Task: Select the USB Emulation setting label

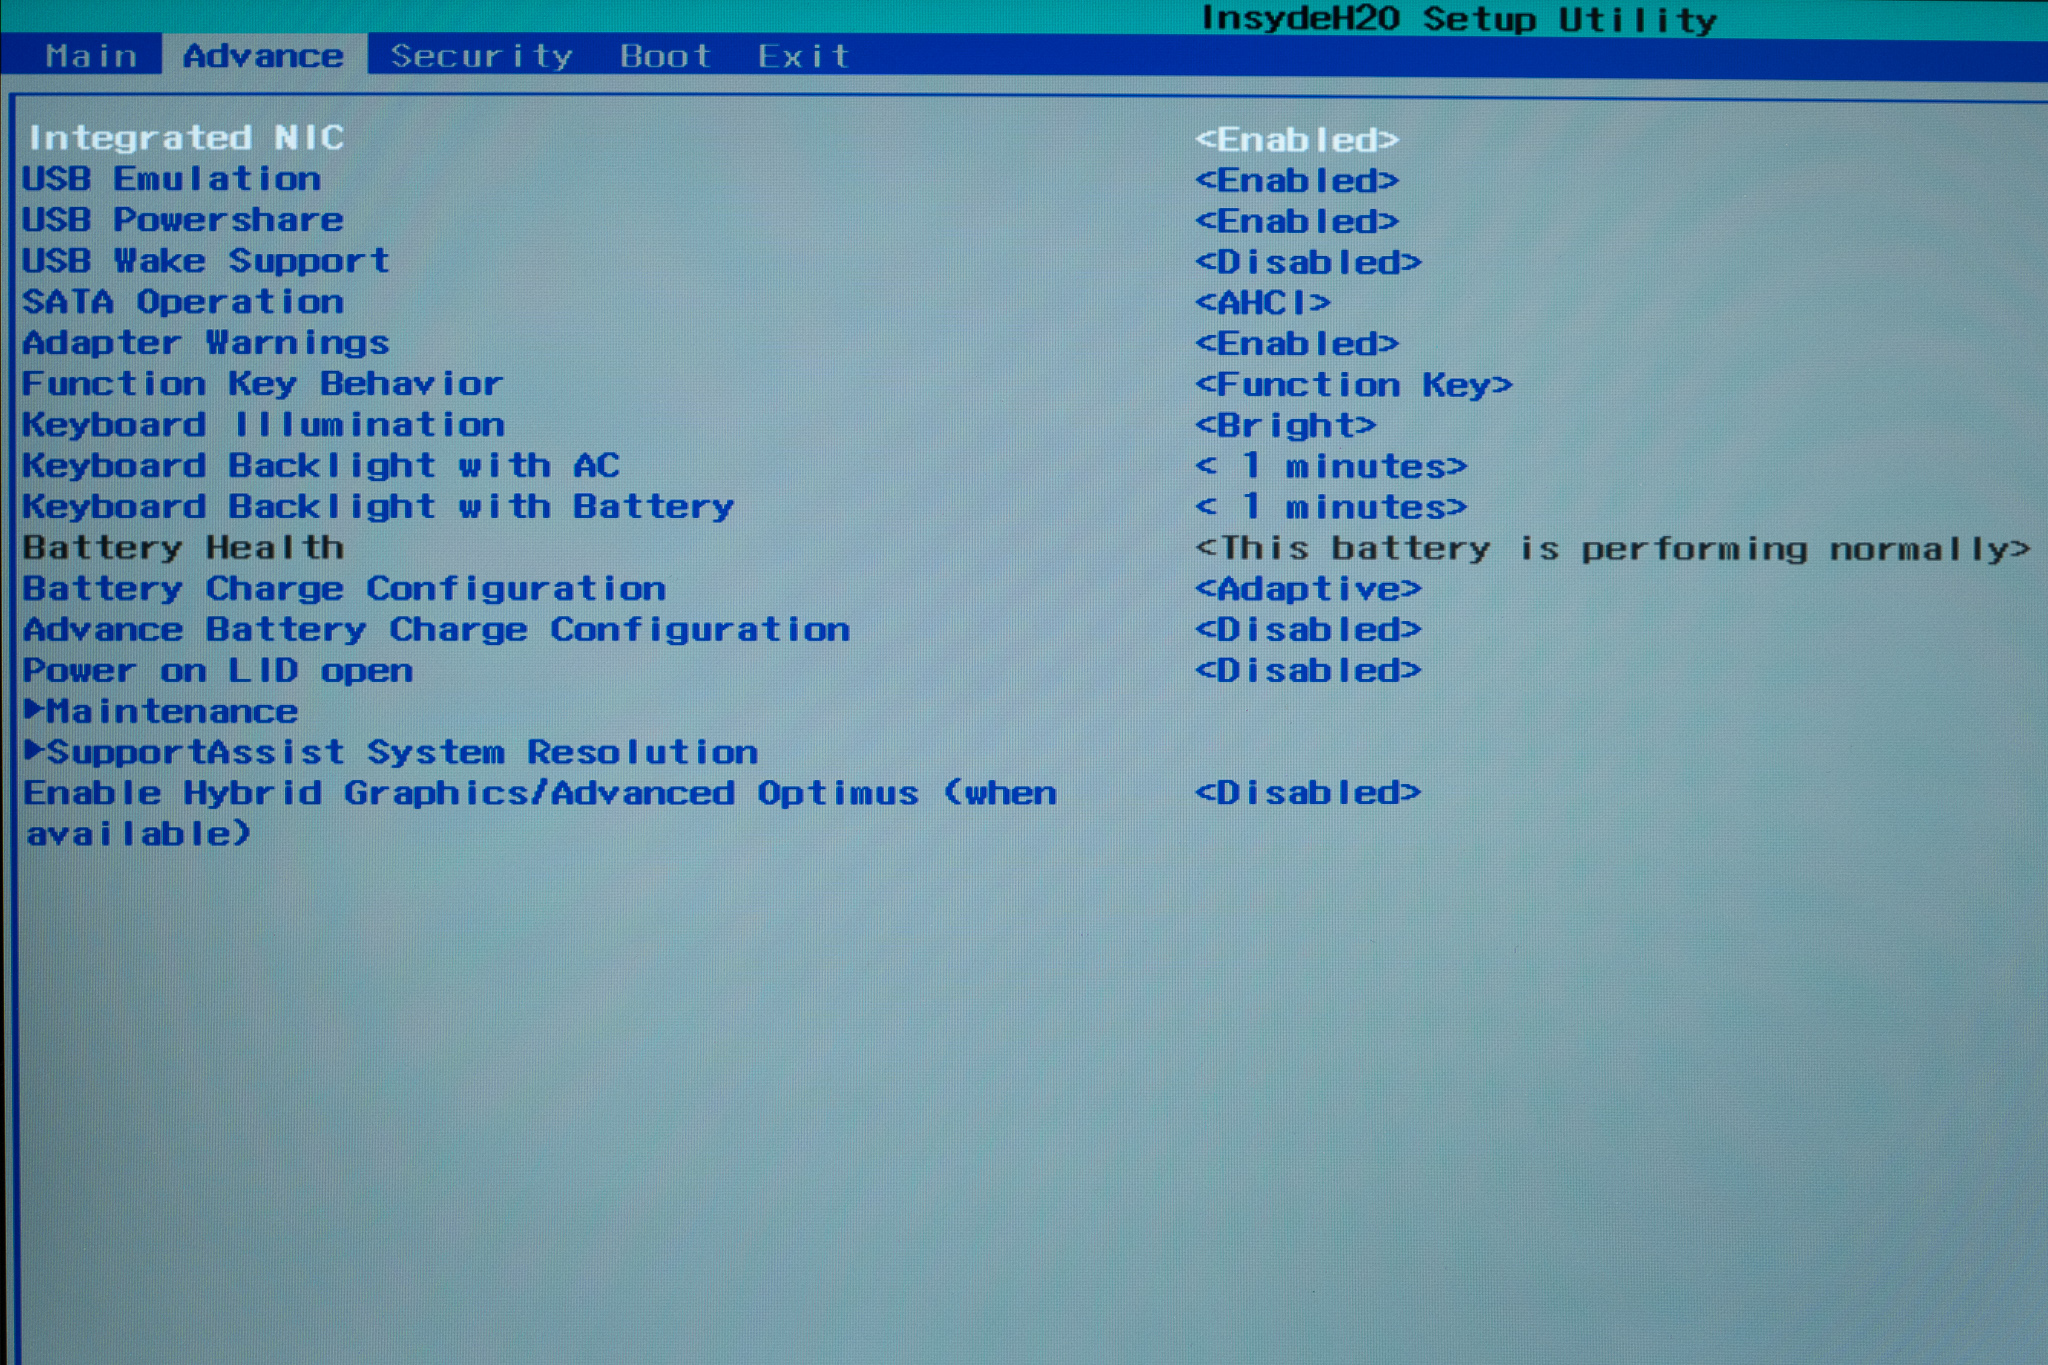Action: (x=172, y=179)
